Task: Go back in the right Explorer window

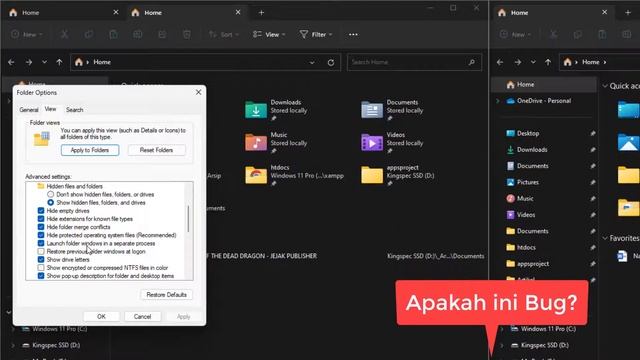Action: pos(500,62)
